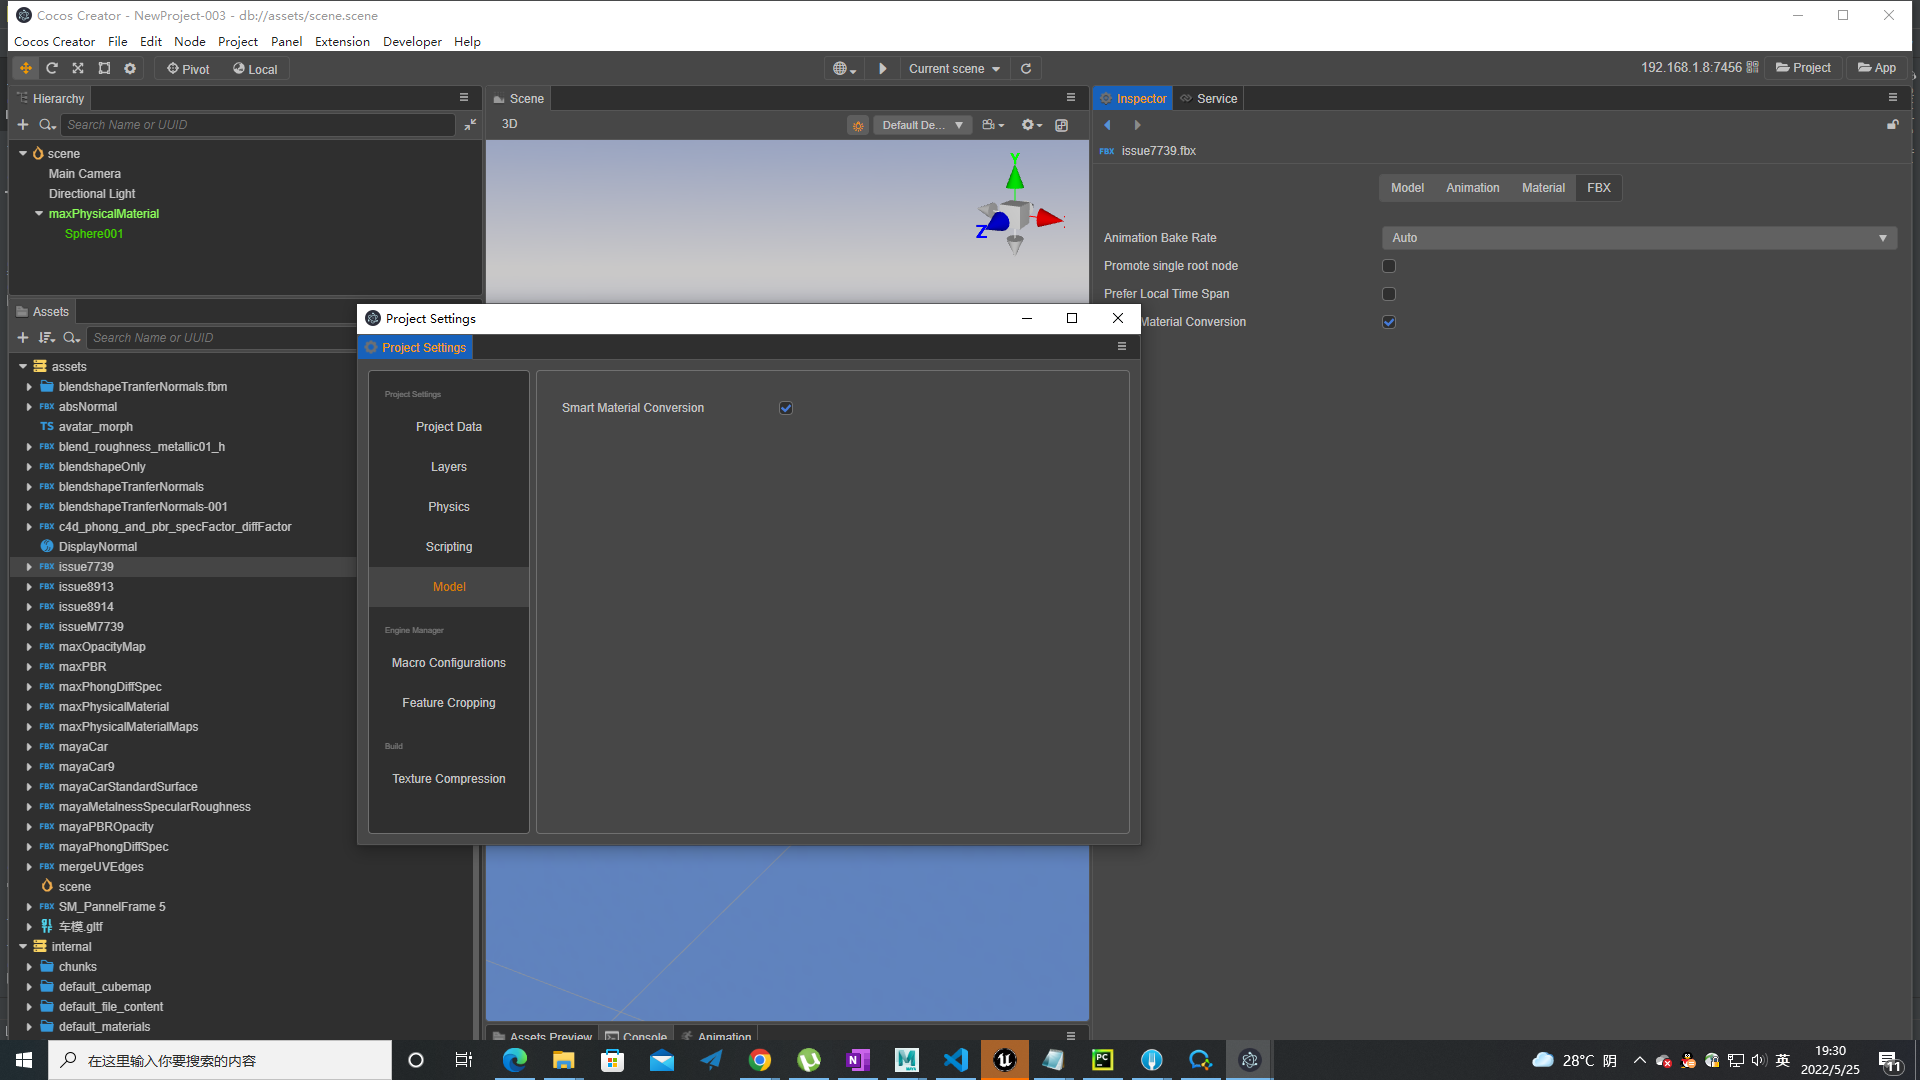Collapse the internal database folder
This screenshot has width=1920, height=1080.
click(23, 946)
